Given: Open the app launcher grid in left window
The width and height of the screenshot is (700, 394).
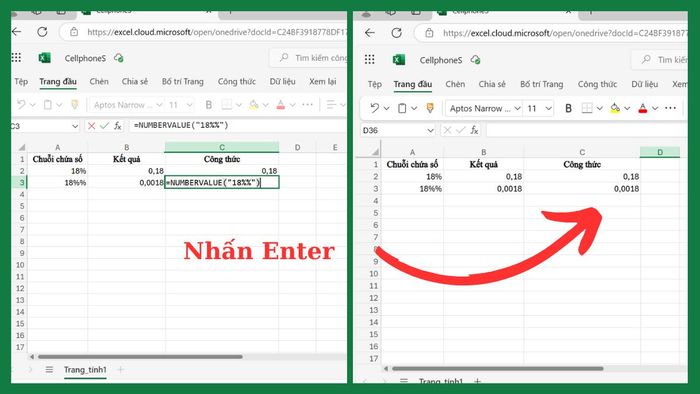Looking at the screenshot, I should (17, 57).
